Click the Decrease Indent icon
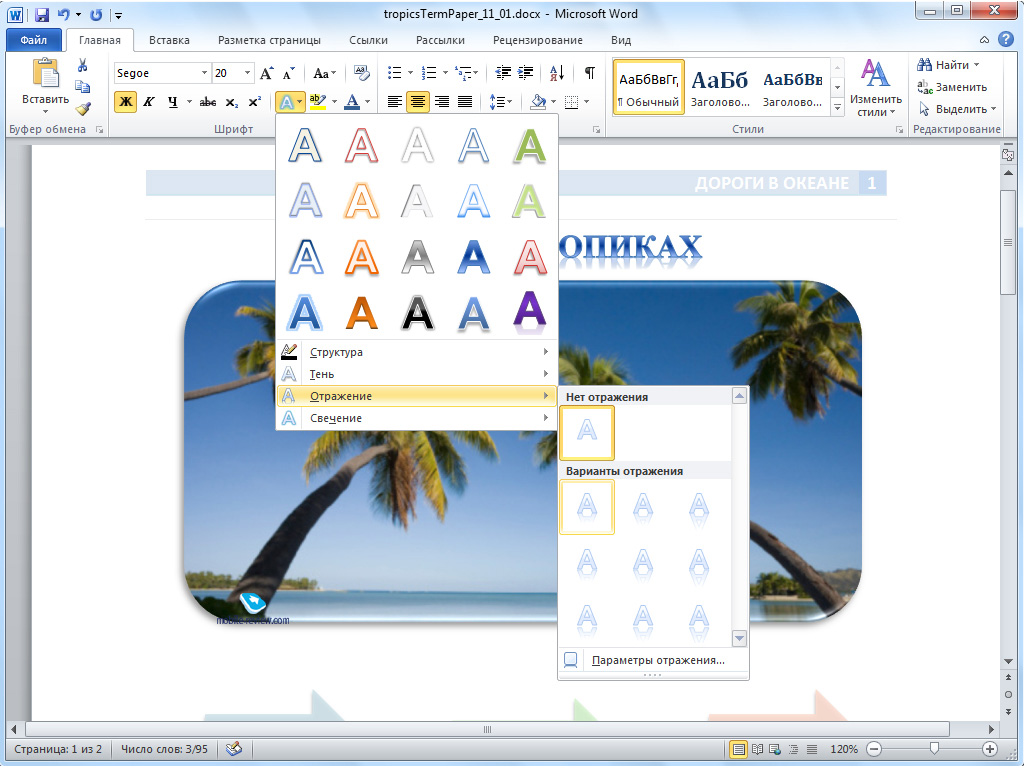Viewport: 1024px width, 768px height. [503, 72]
